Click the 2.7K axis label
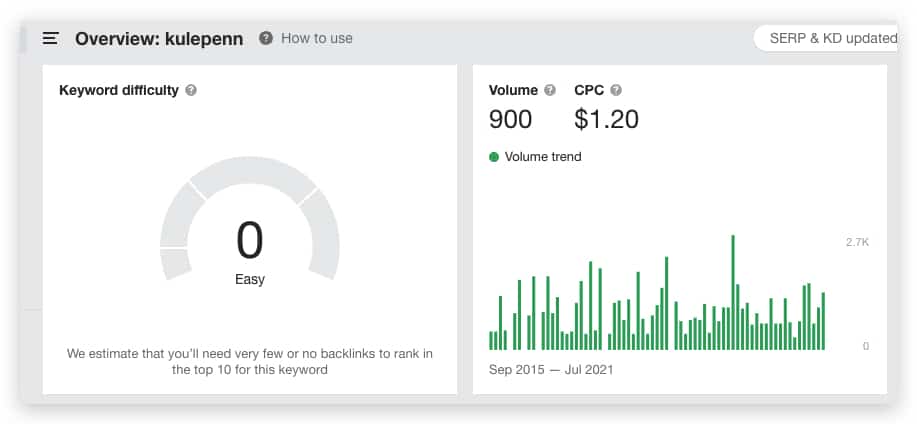 pyautogui.click(x=857, y=242)
